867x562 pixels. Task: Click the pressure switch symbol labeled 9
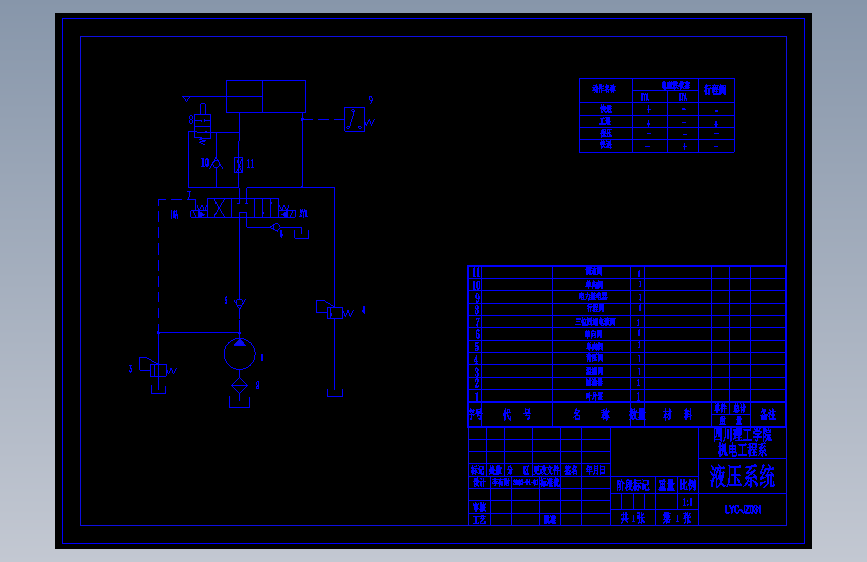pos(354,119)
